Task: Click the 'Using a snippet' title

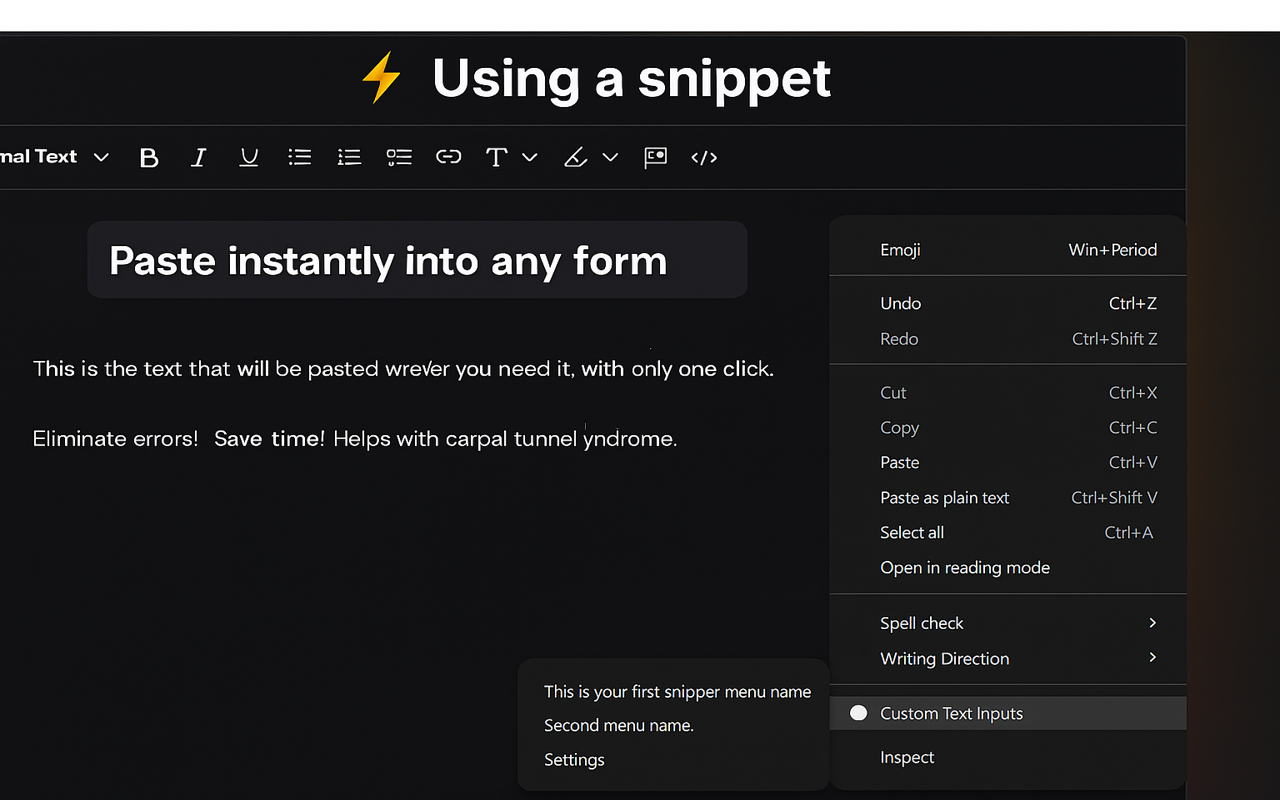Action: [631, 78]
